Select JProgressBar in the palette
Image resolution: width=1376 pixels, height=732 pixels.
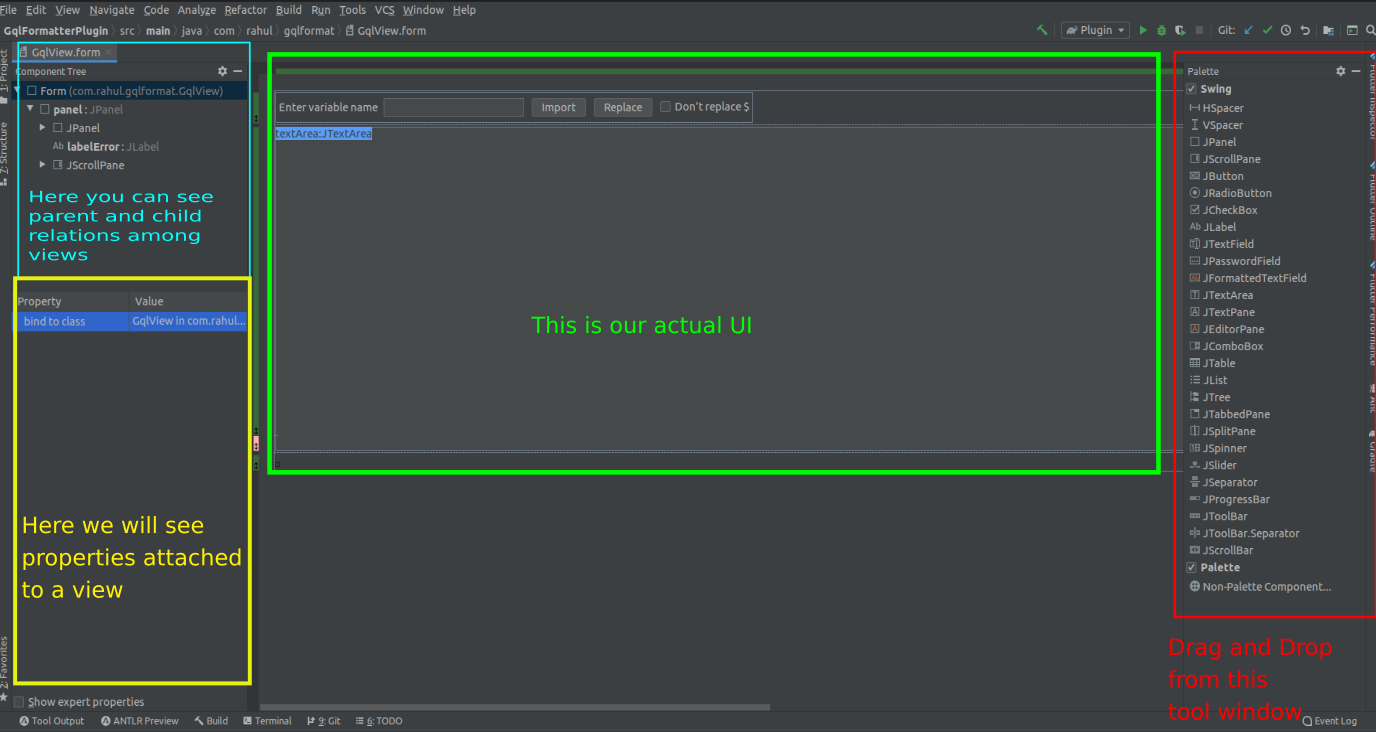[x=1229, y=499]
